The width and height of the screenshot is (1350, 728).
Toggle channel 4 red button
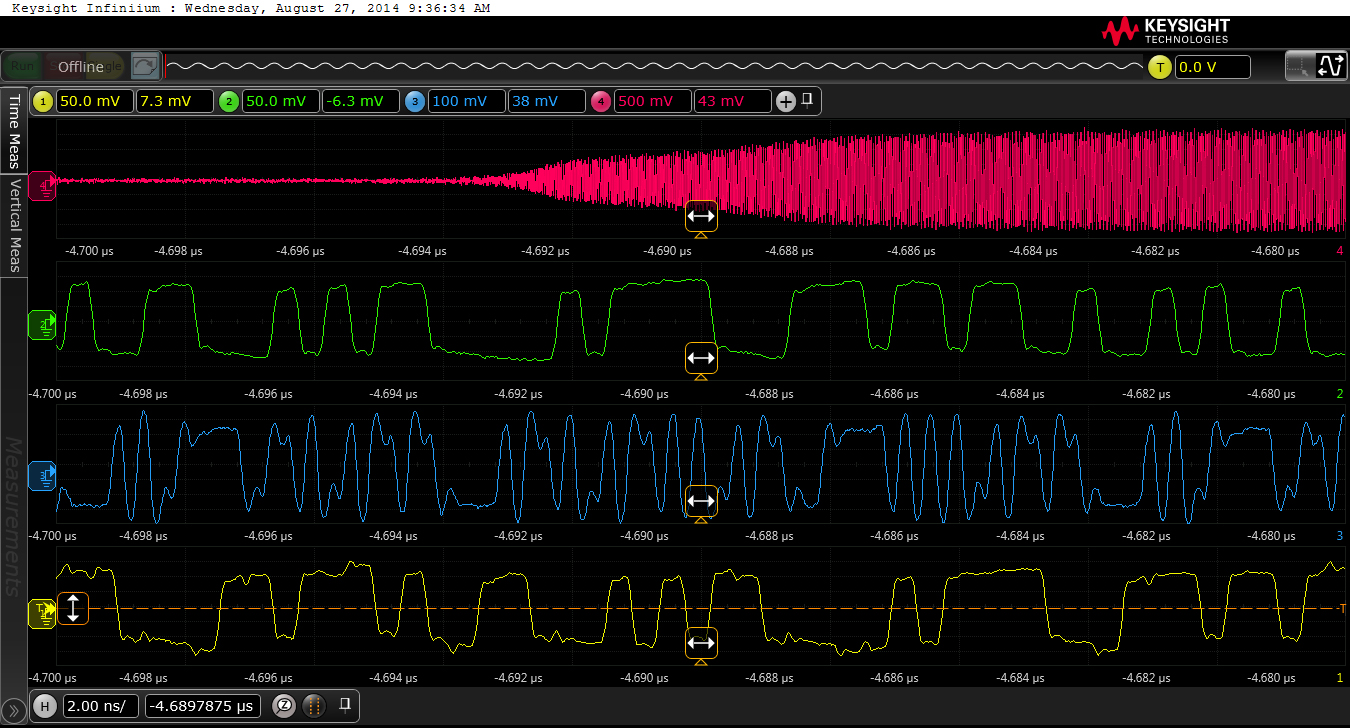(x=600, y=101)
